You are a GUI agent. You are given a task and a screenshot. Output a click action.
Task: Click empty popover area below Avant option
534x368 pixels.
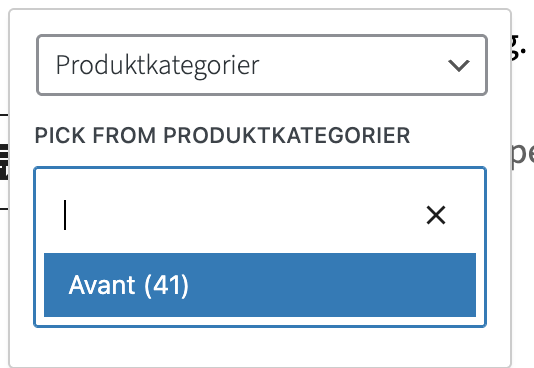point(260,346)
